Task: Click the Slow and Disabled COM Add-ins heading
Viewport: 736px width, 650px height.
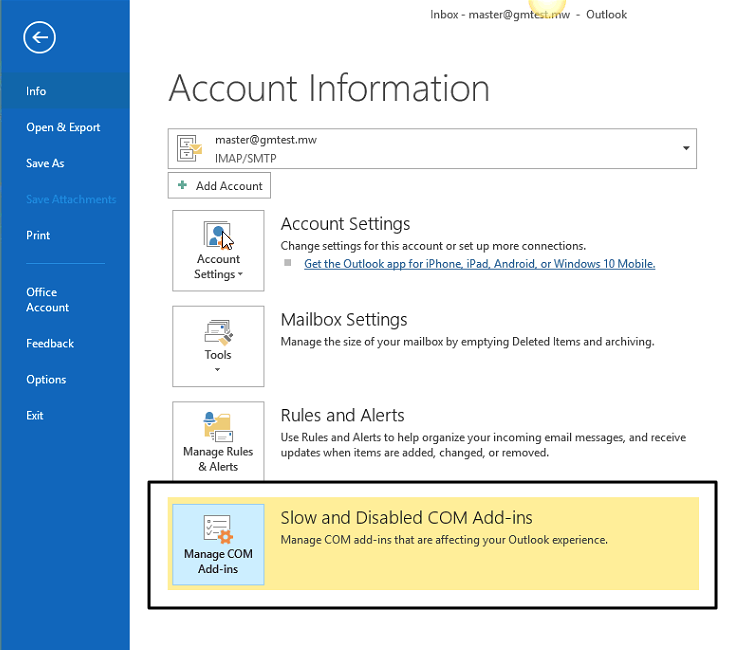Action: click(x=406, y=518)
